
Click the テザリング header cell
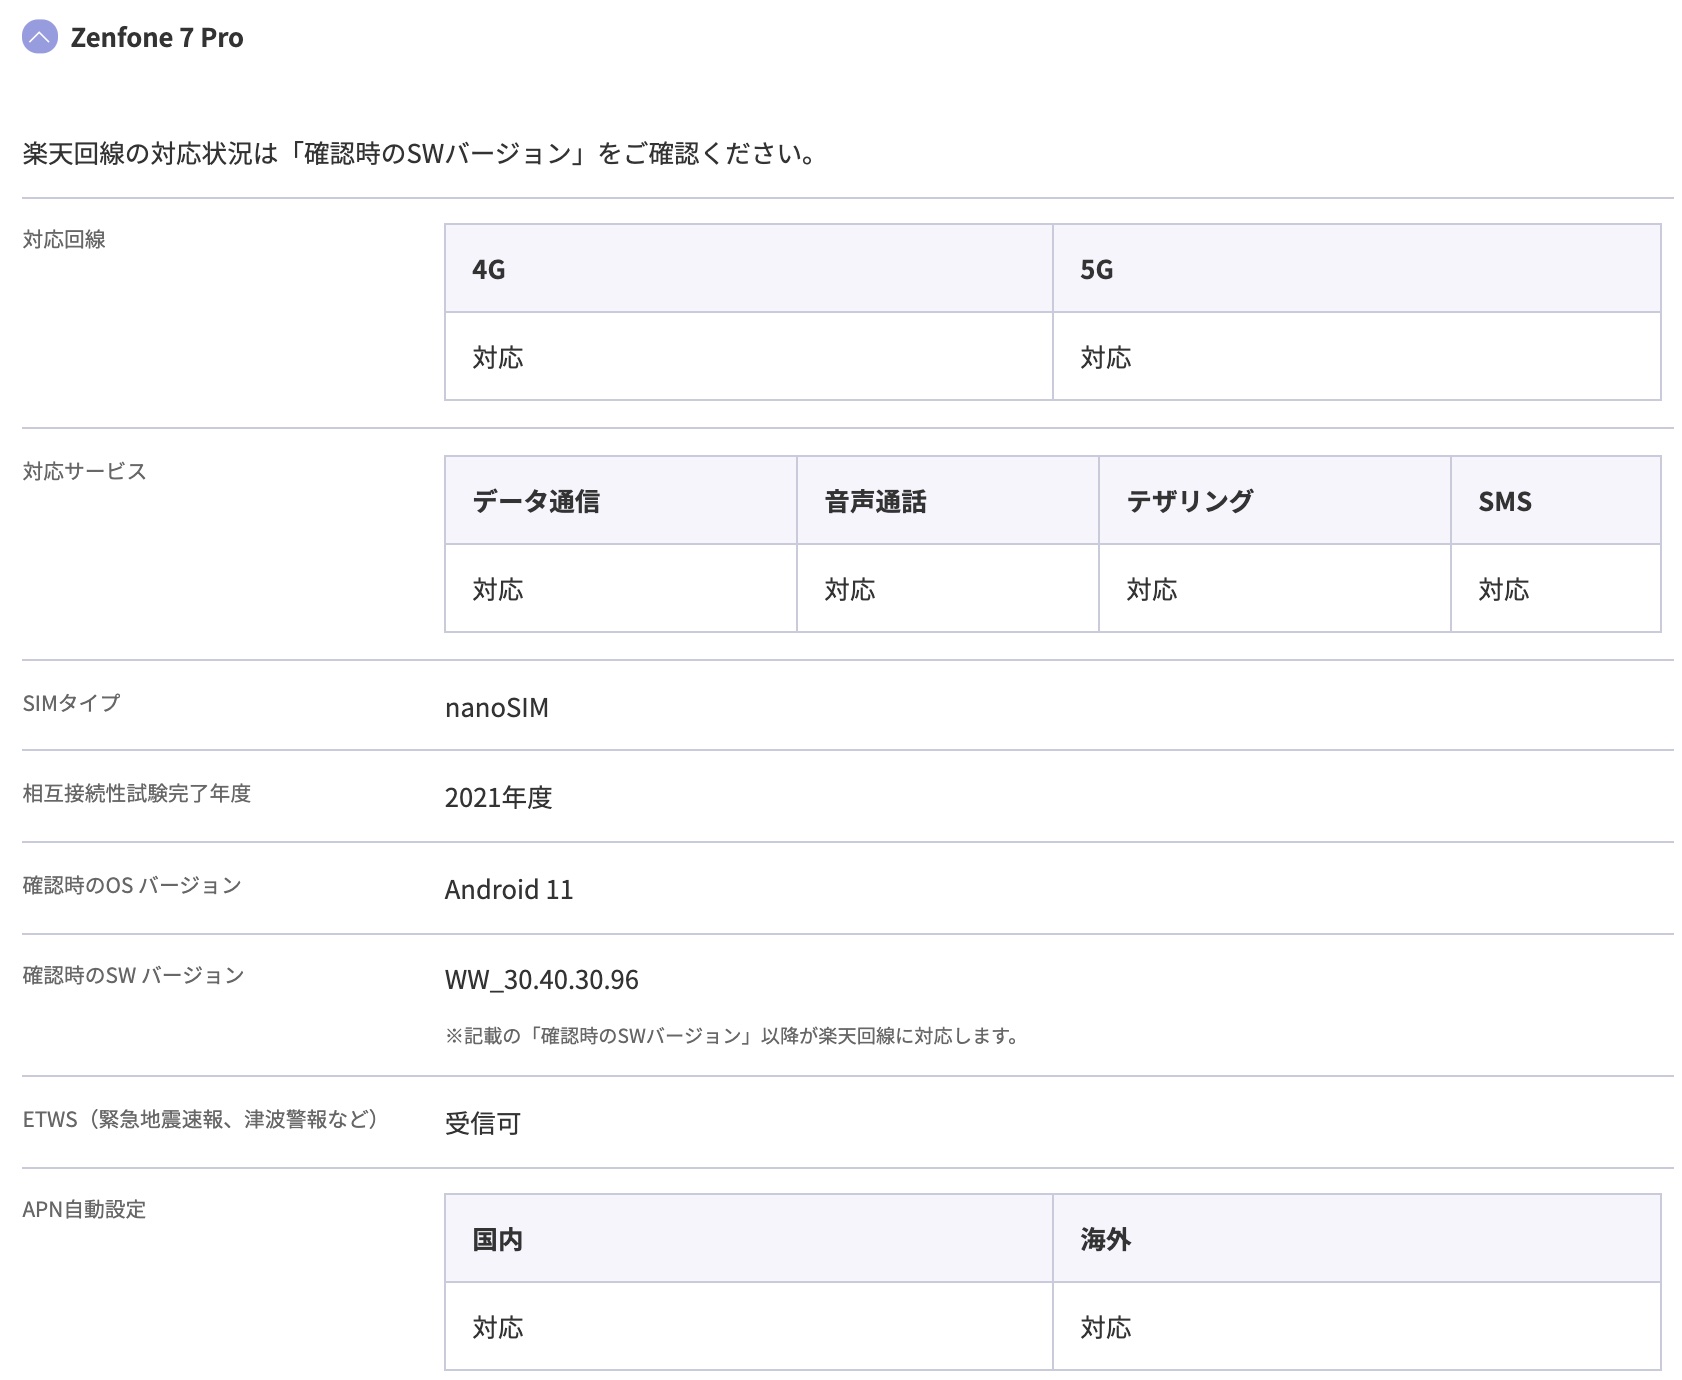coord(1190,501)
